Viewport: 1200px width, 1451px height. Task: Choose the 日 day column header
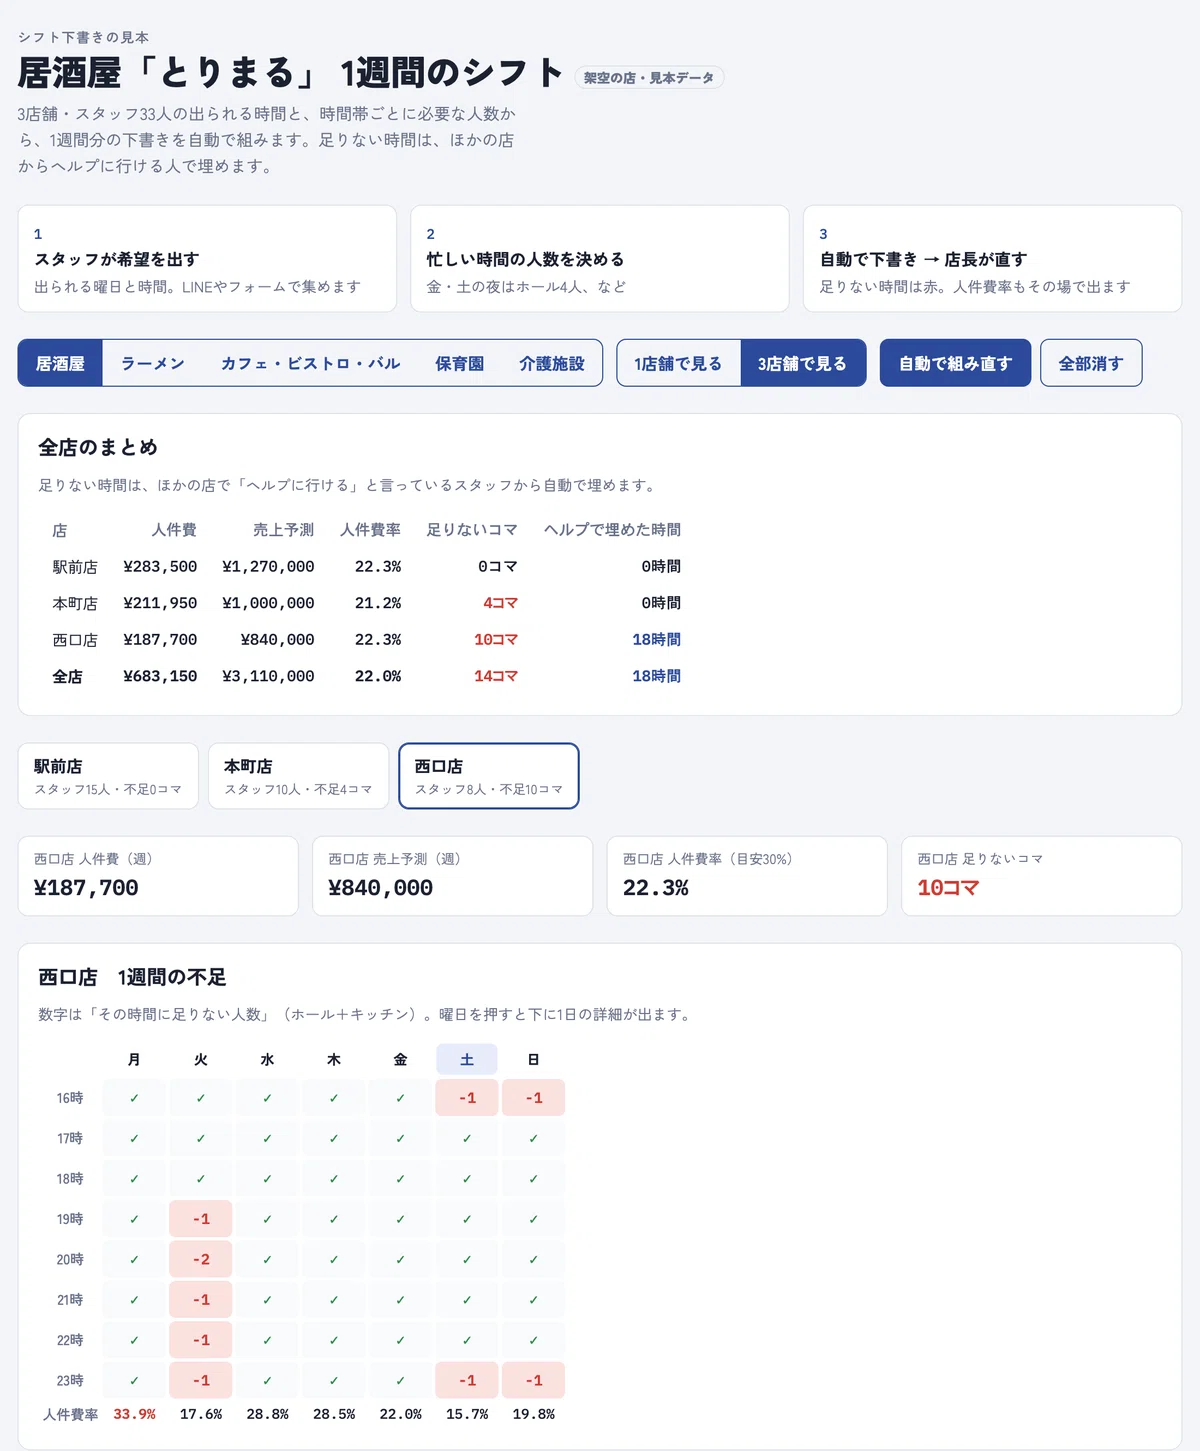coord(533,1060)
